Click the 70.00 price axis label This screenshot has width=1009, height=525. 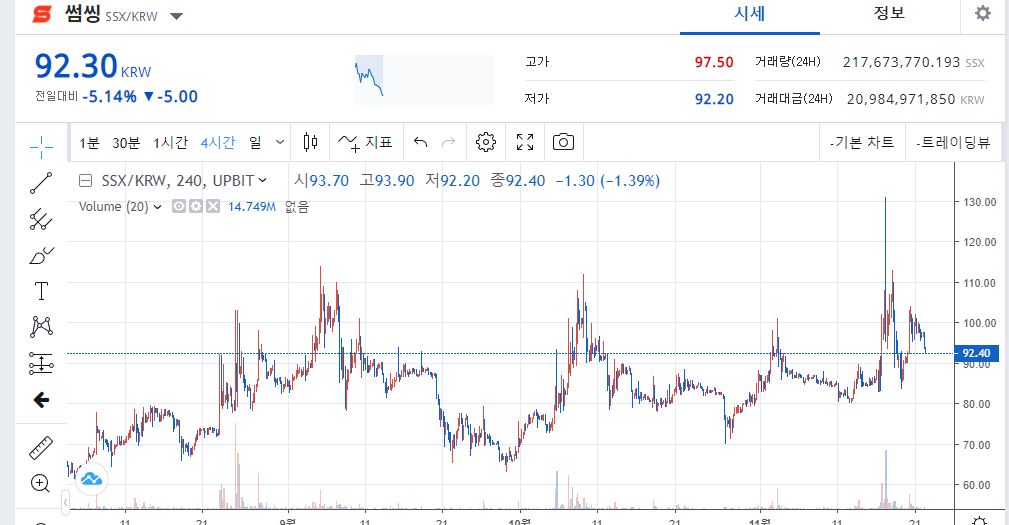979,445
